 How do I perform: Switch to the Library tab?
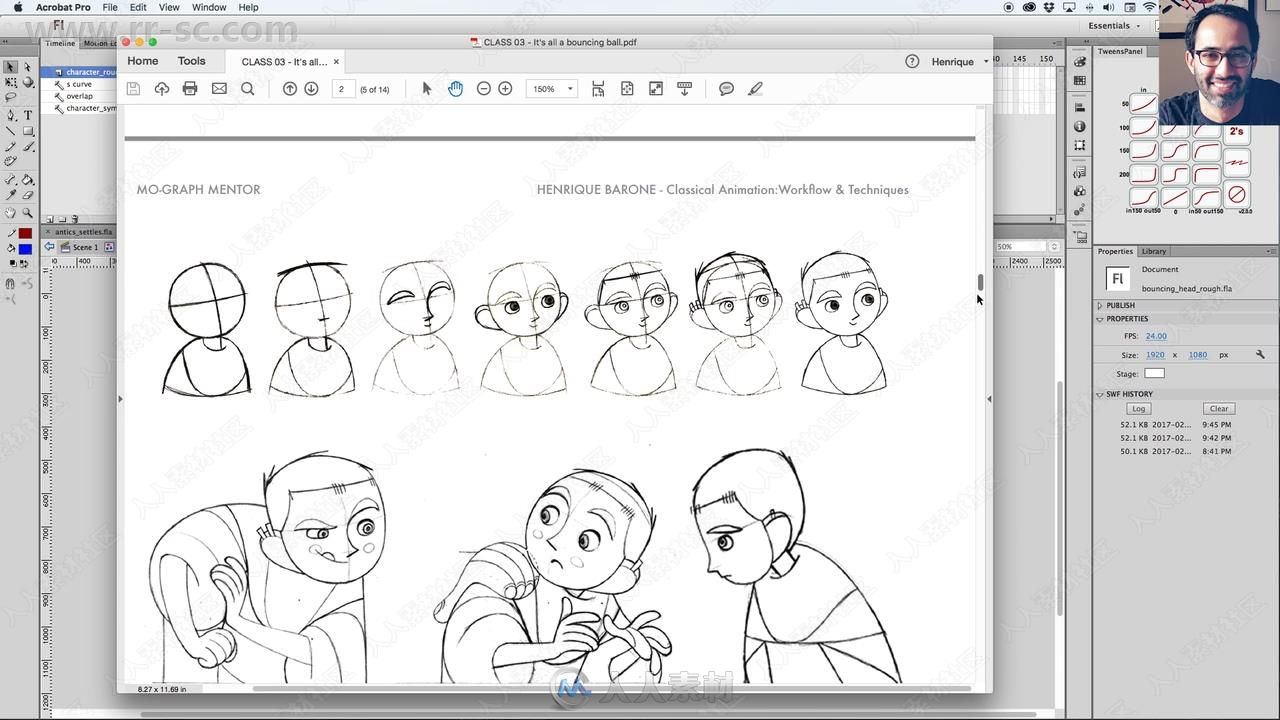1154,251
